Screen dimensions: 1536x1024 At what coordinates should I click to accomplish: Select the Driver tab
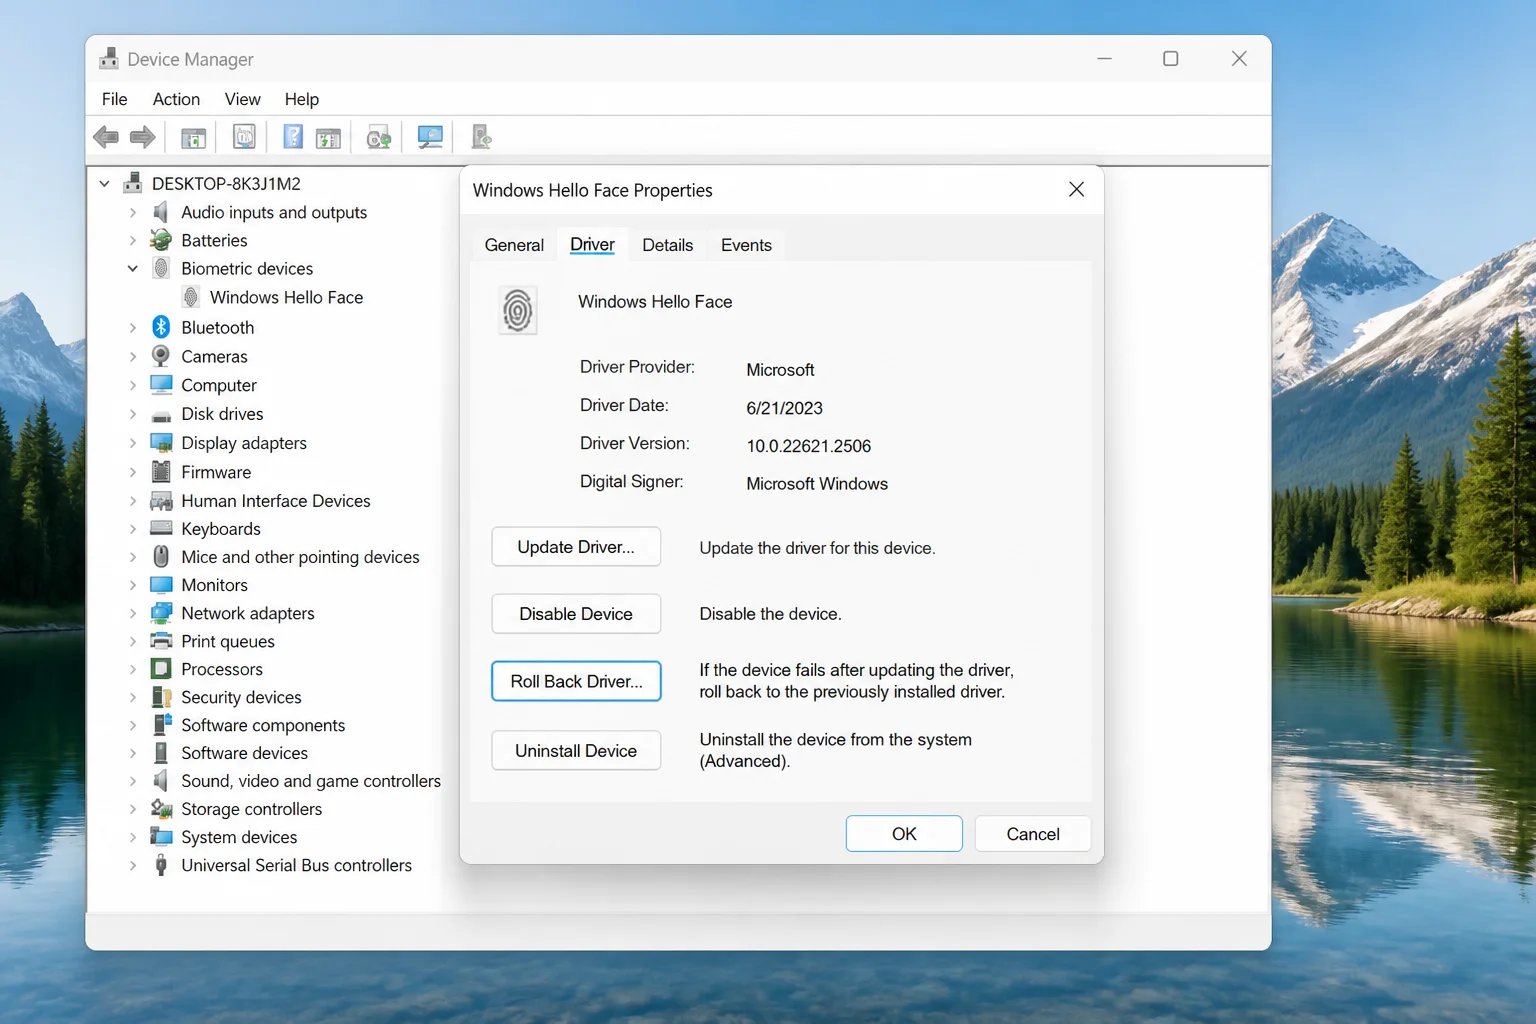(x=592, y=244)
